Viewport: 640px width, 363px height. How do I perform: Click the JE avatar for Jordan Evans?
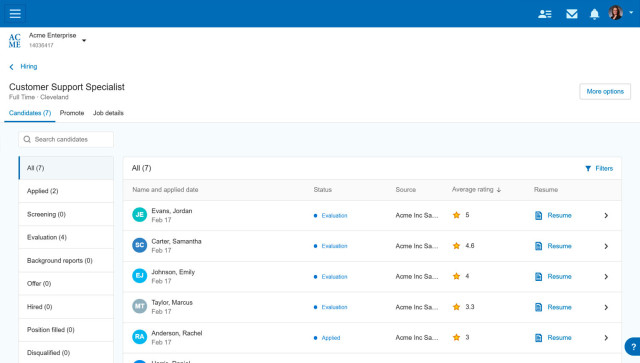click(140, 215)
